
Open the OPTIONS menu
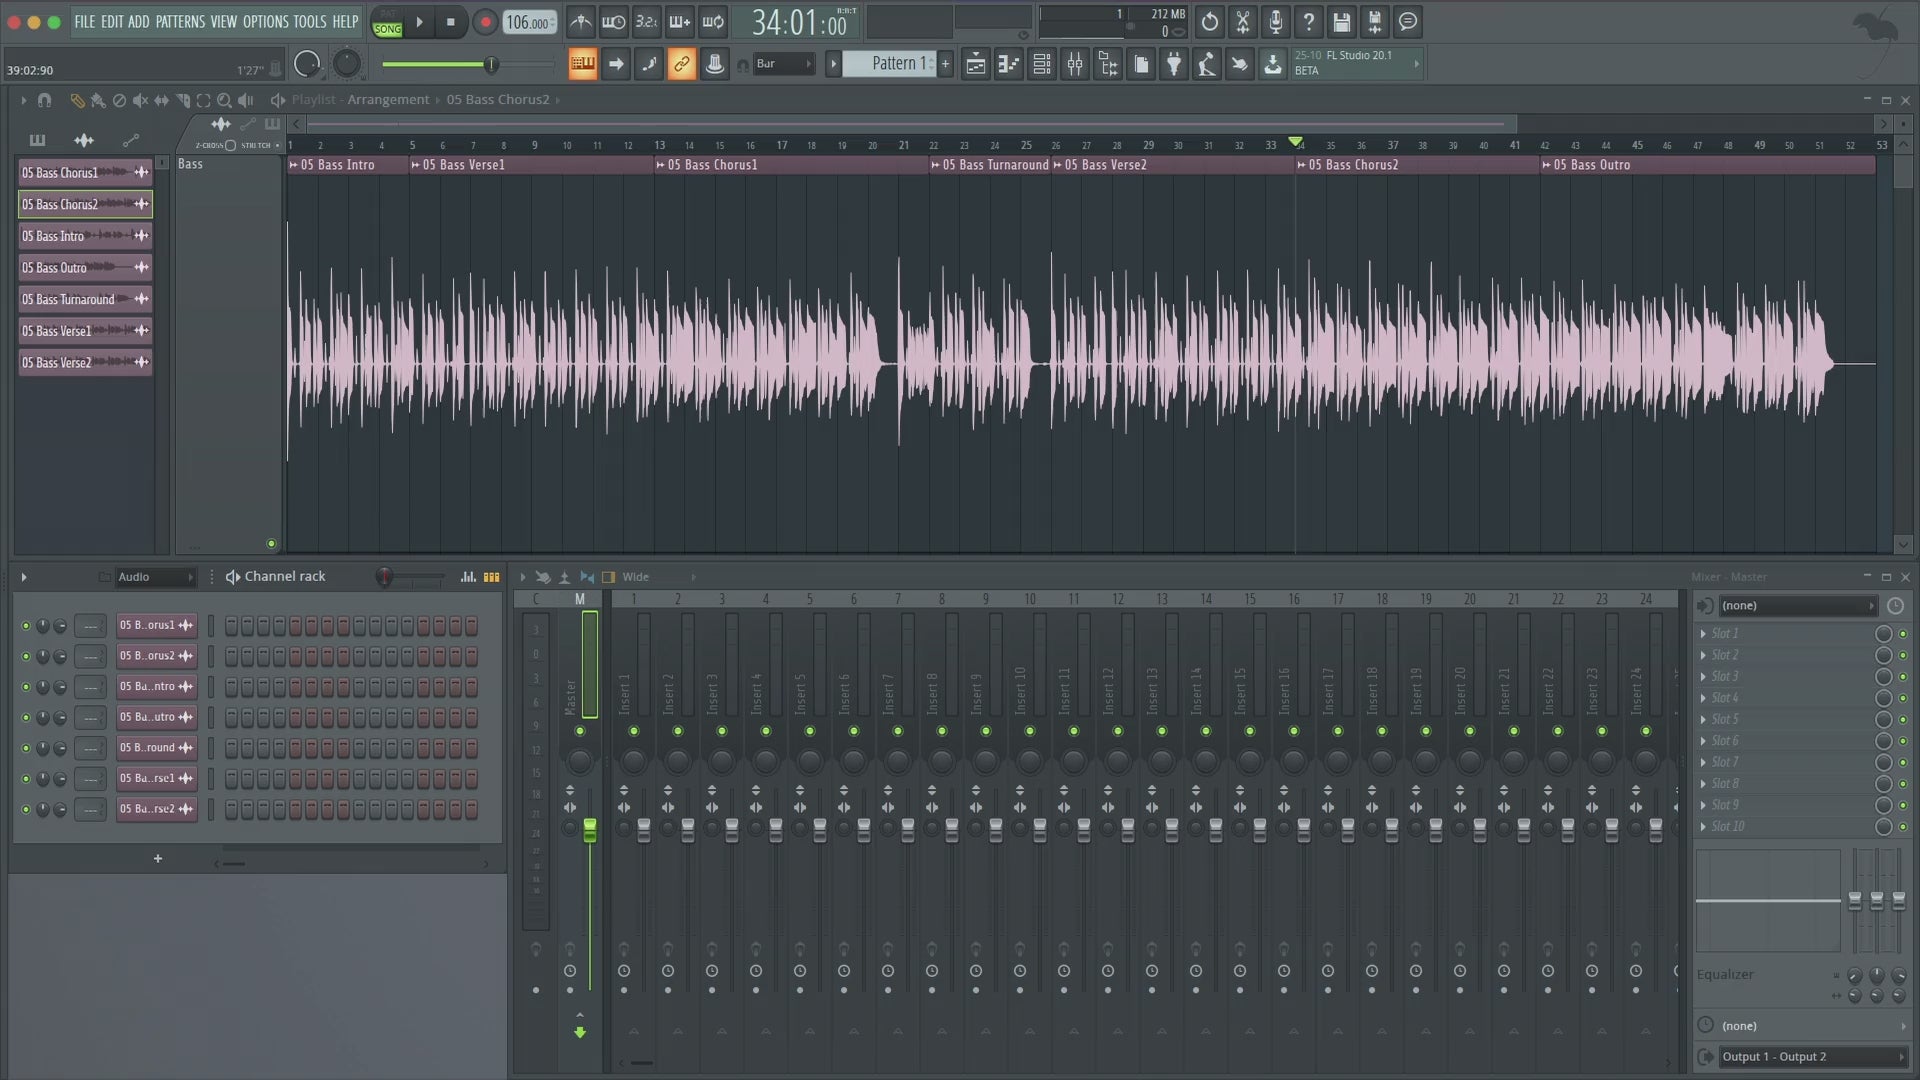265,22
